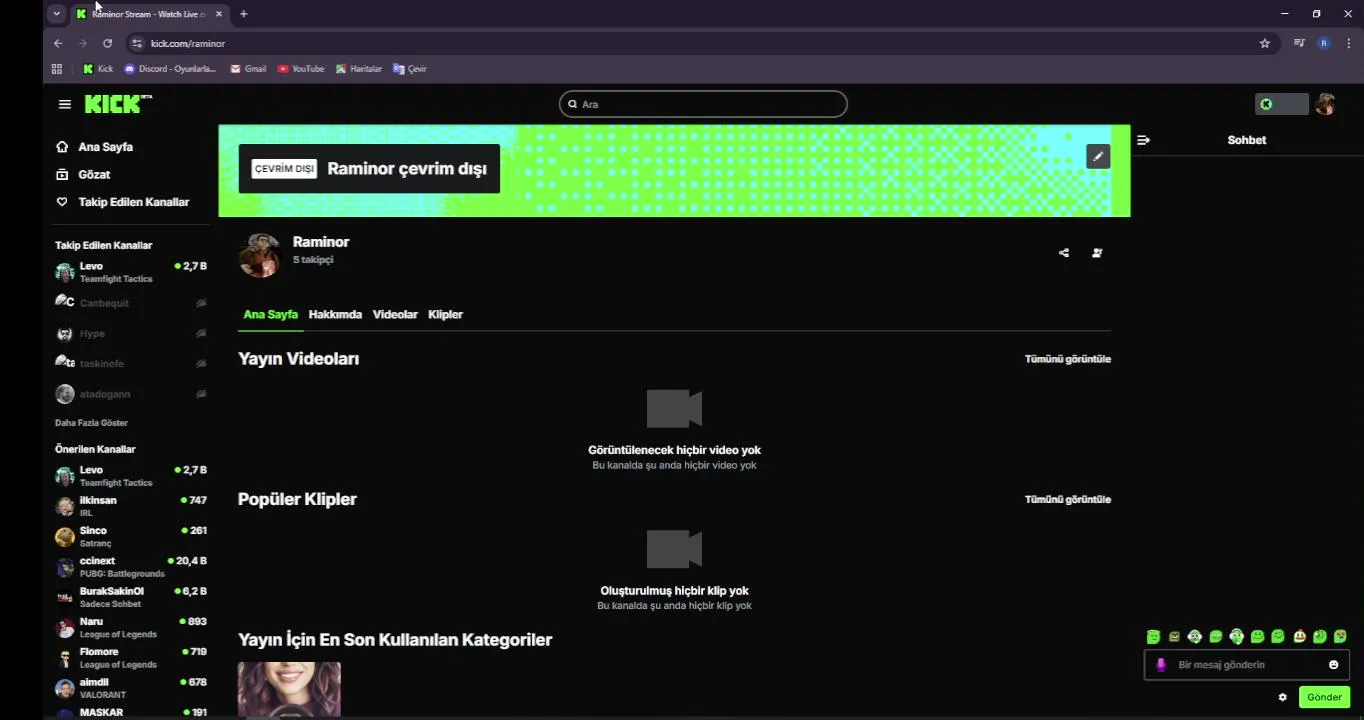Open Discord bookmark in bookmarks bar
Viewport: 1364px width, 720px height.
click(170, 69)
